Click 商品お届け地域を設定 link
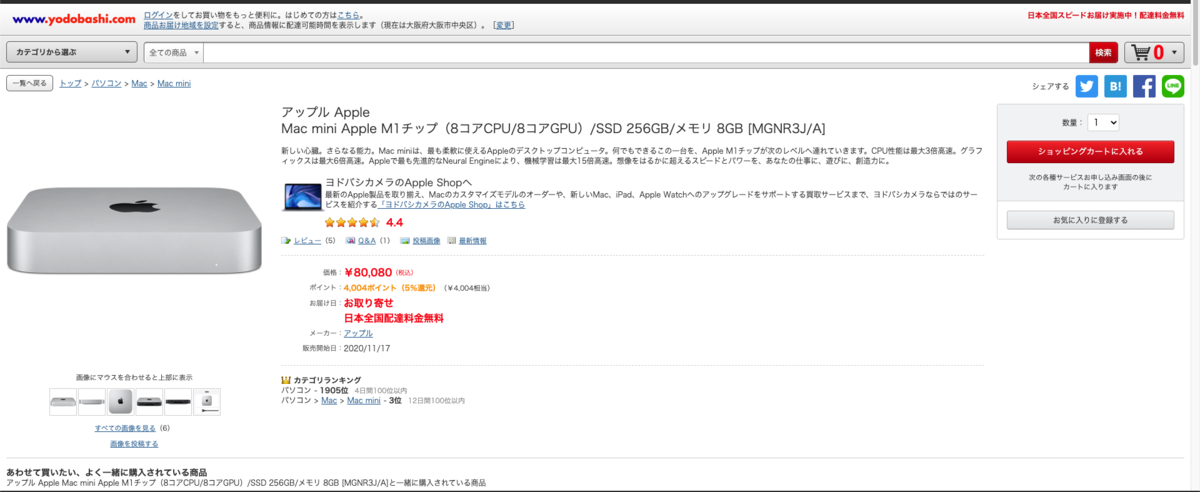 [x=181, y=25]
